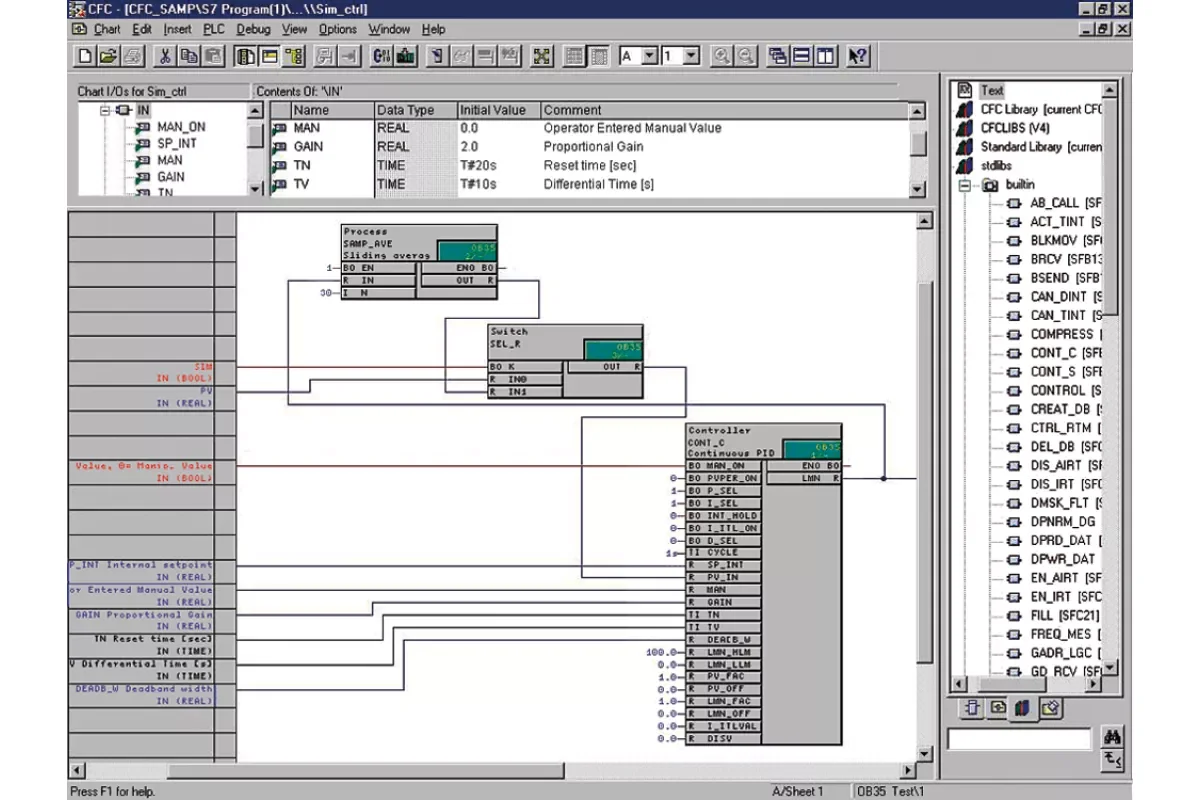The height and width of the screenshot is (800, 1200).
Task: Open the sheet number 1 dropdown
Action: click(x=691, y=57)
